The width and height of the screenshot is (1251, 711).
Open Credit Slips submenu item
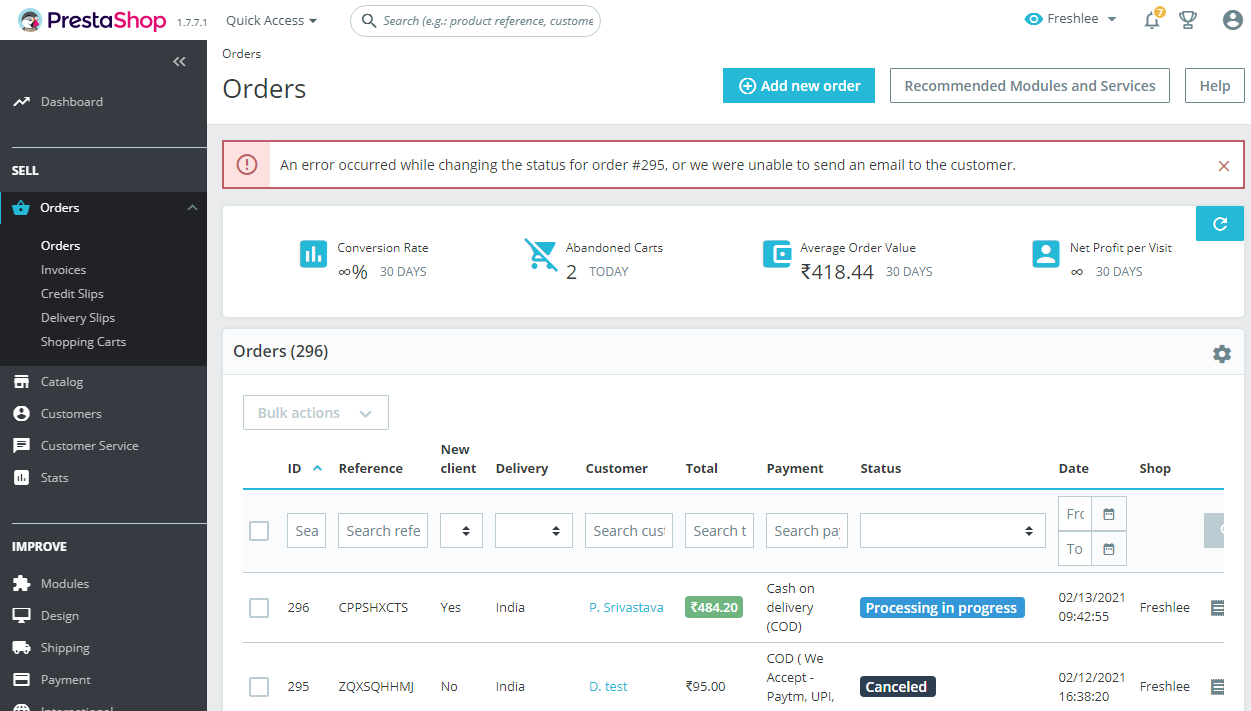[x=72, y=294]
